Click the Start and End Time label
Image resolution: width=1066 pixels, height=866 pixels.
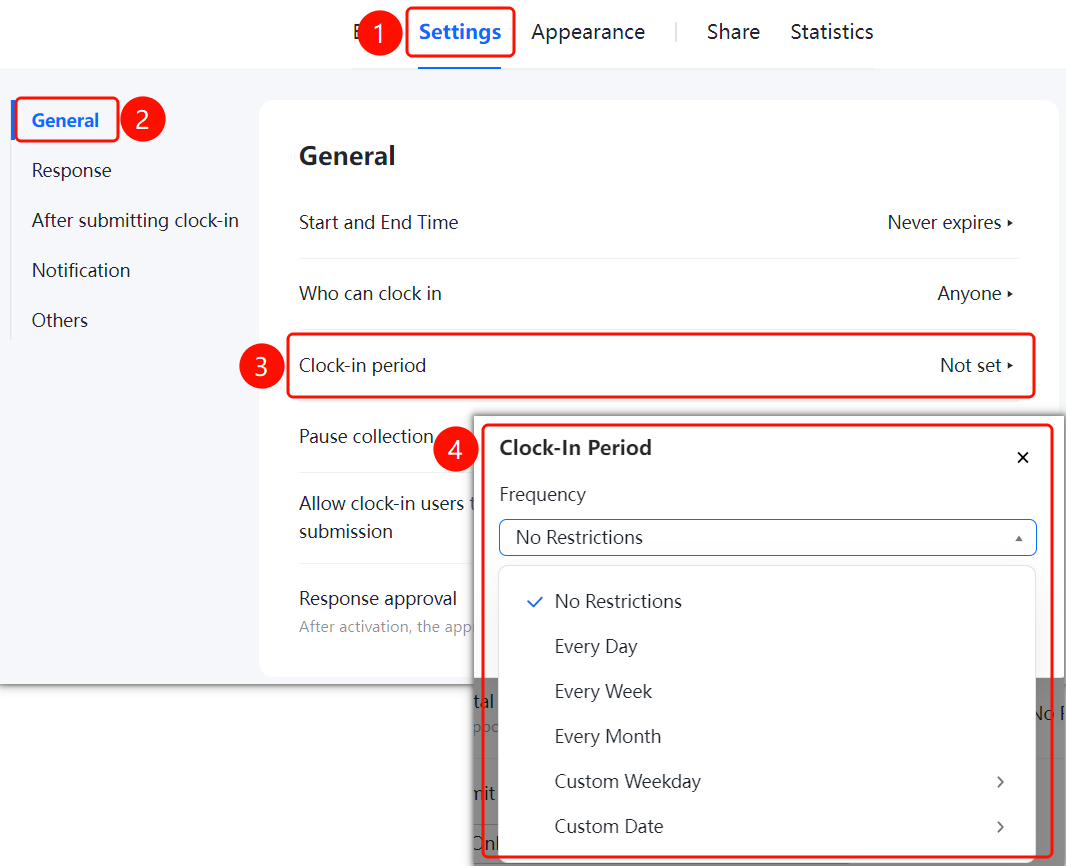coord(379,222)
